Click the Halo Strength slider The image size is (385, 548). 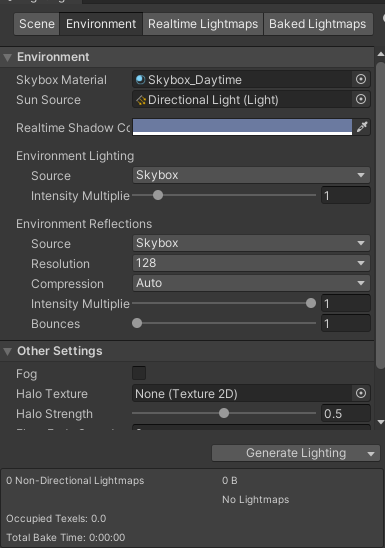(x=224, y=413)
